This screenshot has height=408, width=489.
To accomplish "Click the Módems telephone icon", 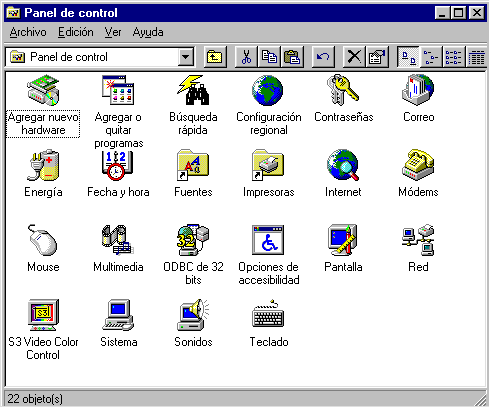I will [418, 165].
